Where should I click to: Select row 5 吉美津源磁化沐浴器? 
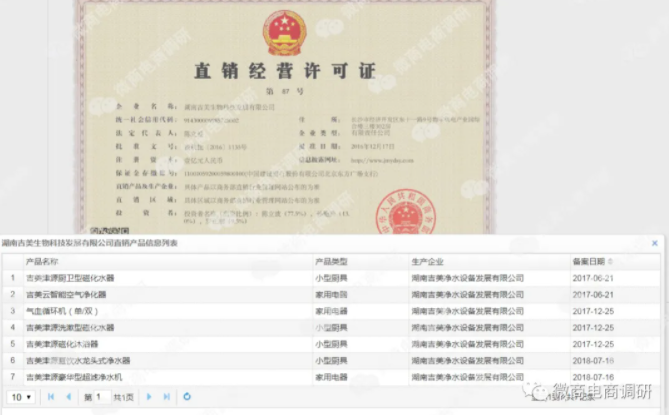coord(331,344)
